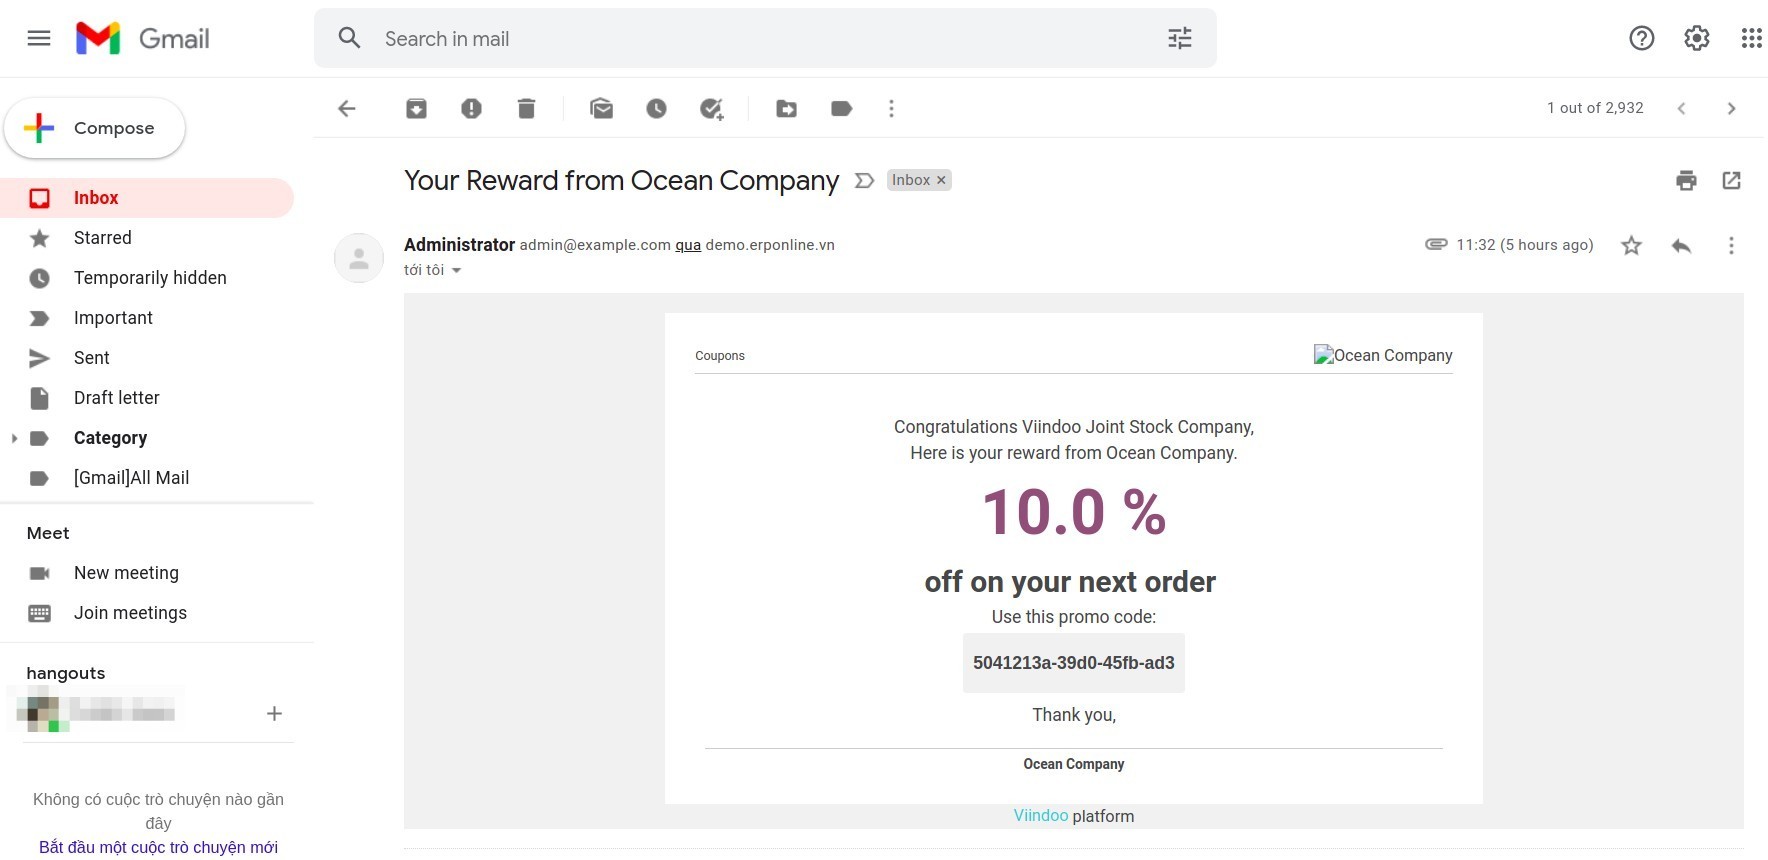Open Settings gear icon
The height and width of the screenshot is (860, 1768).
pos(1697,38)
